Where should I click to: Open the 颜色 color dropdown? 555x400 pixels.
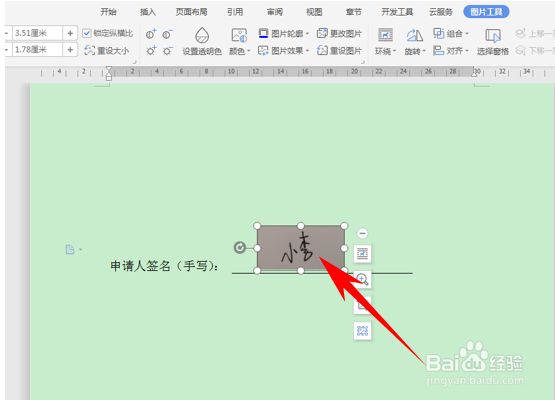click(x=239, y=42)
